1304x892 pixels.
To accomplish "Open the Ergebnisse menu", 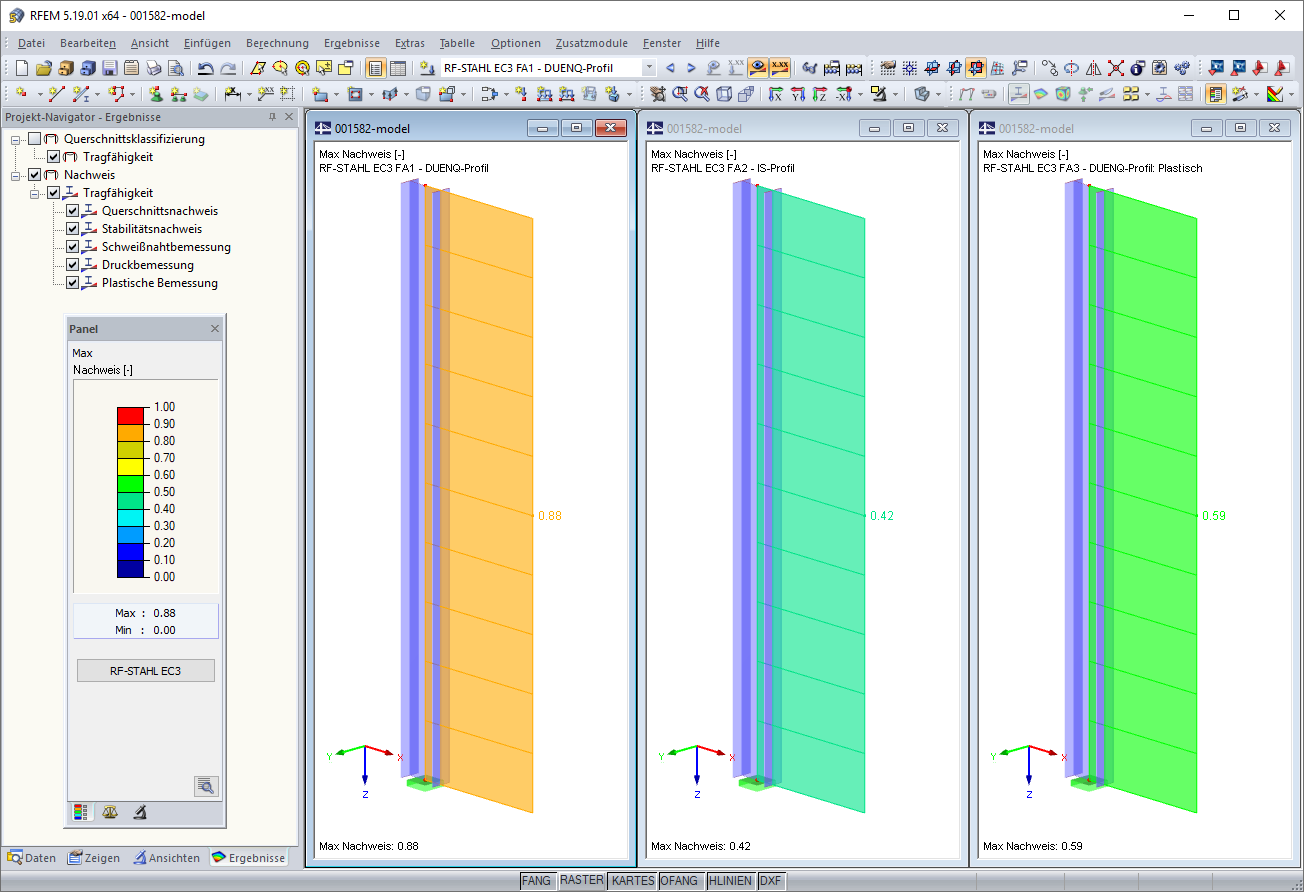I will [352, 43].
